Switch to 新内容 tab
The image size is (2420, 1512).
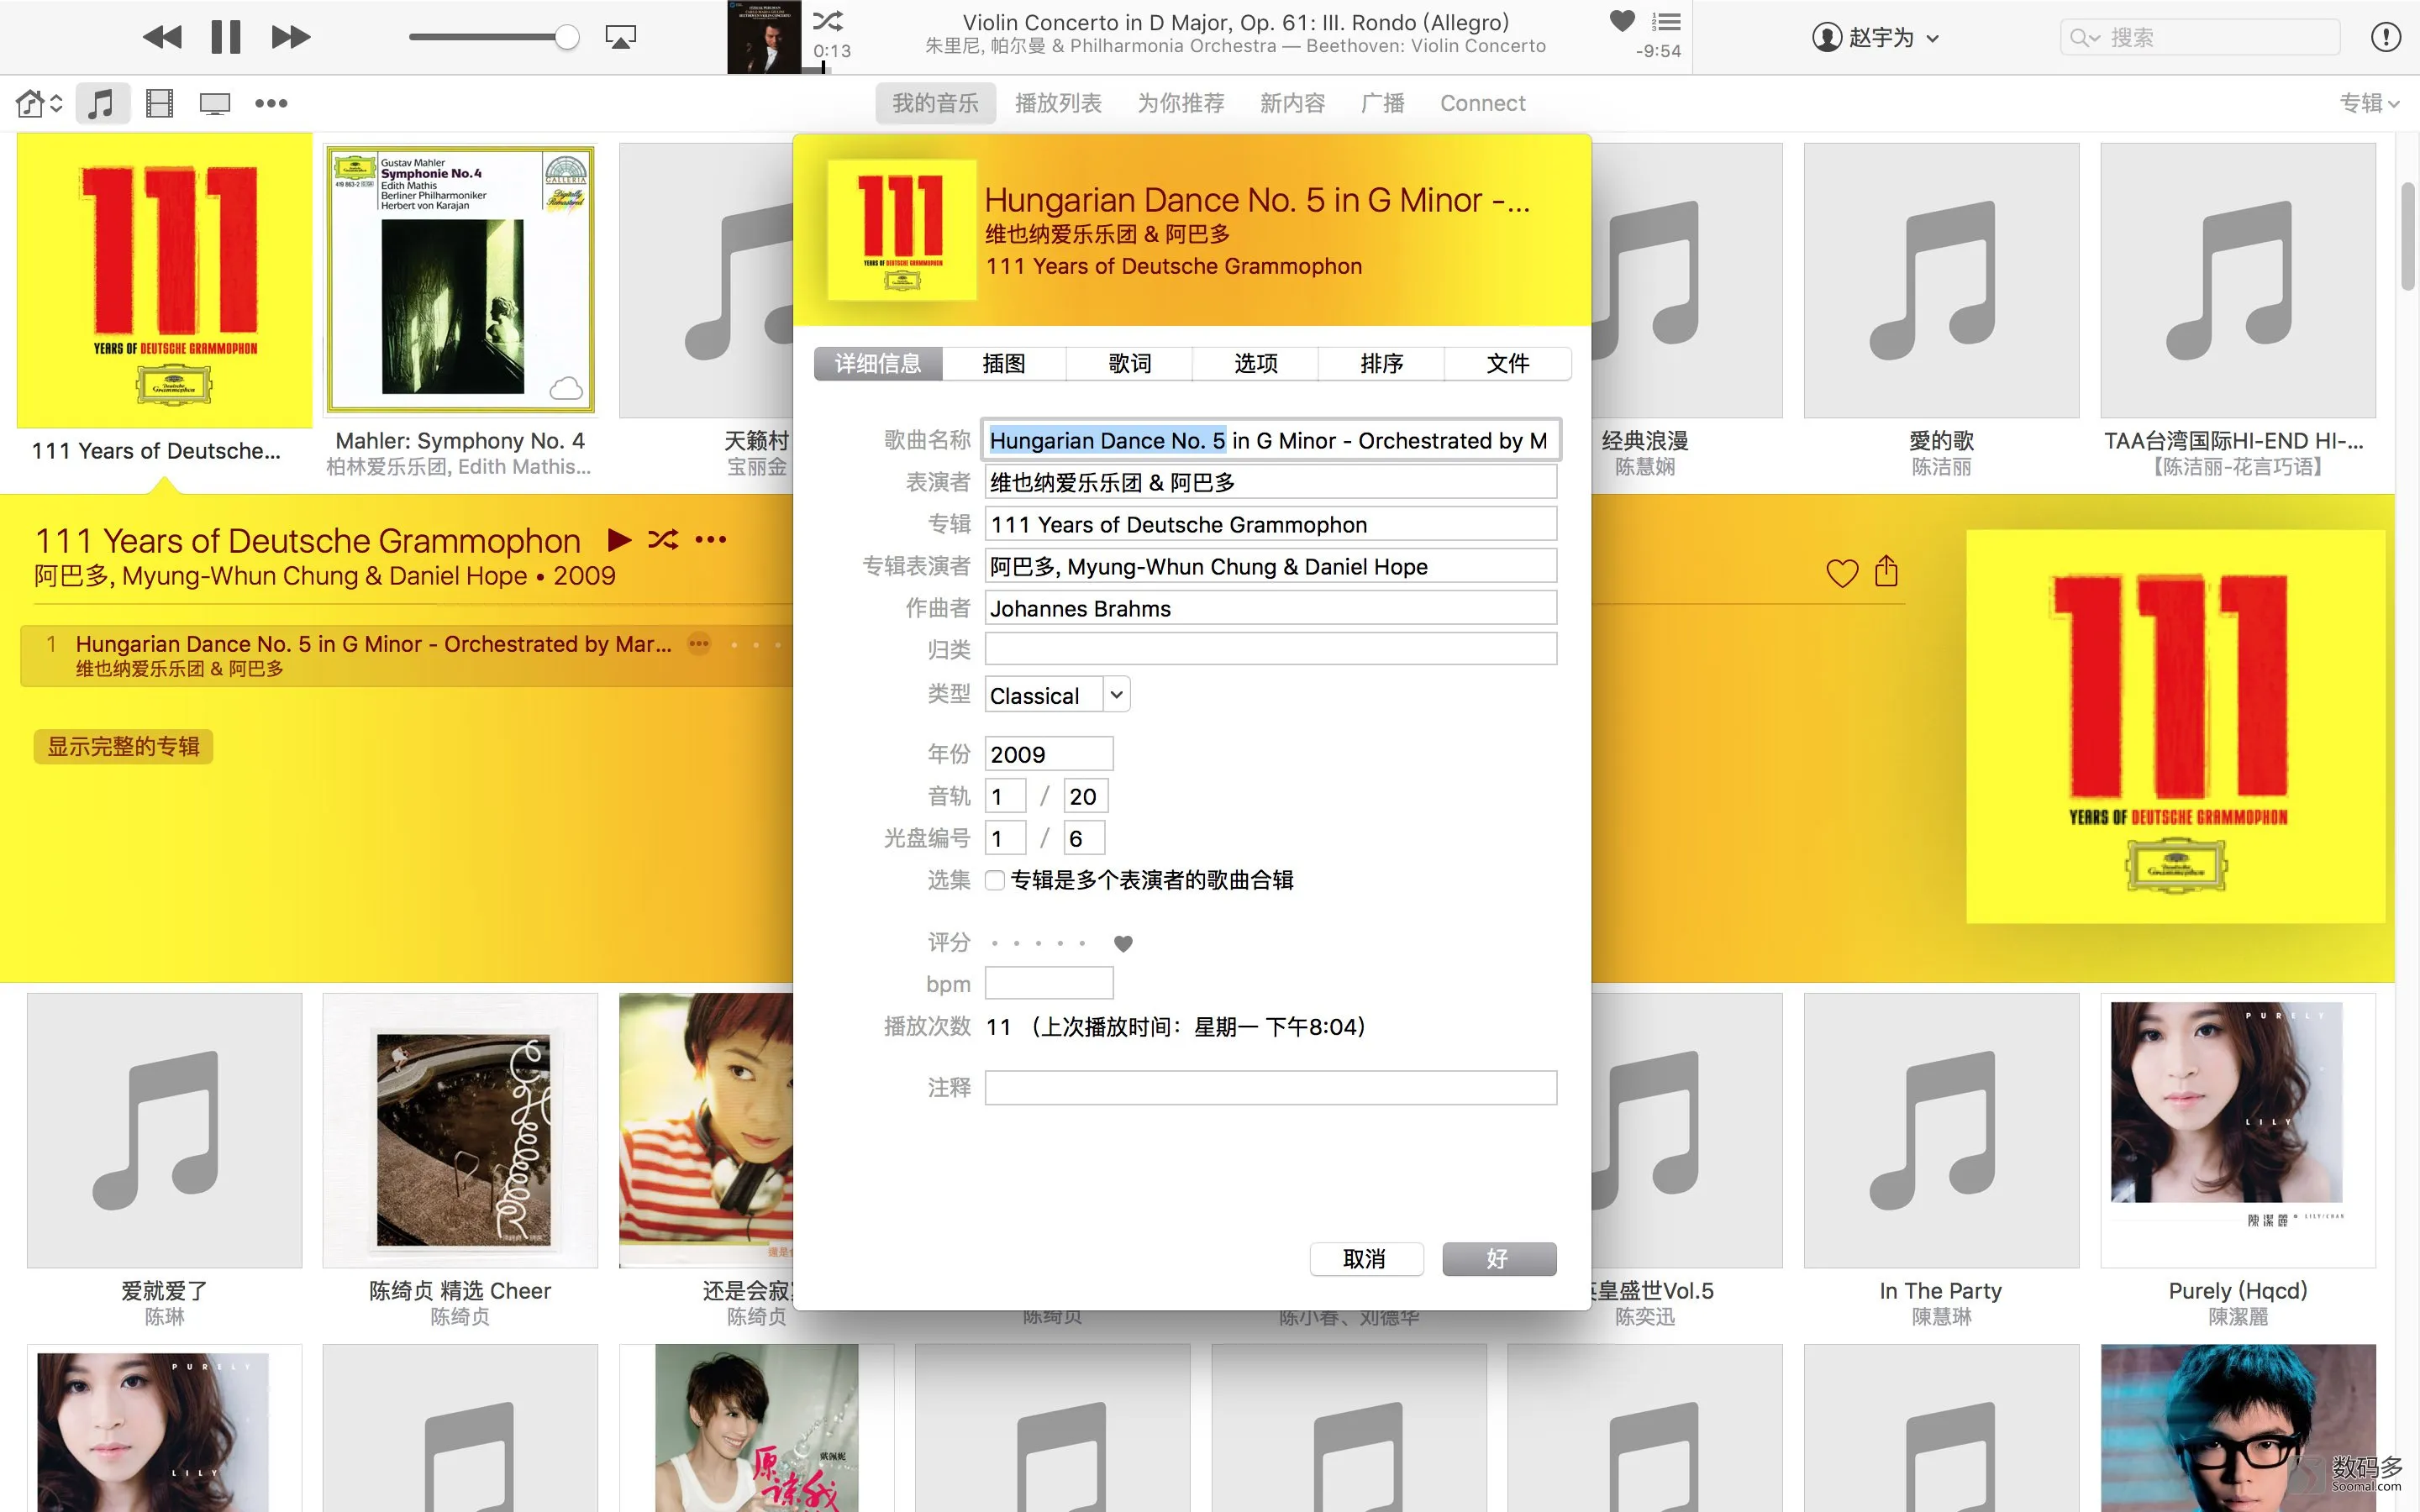(x=1292, y=103)
